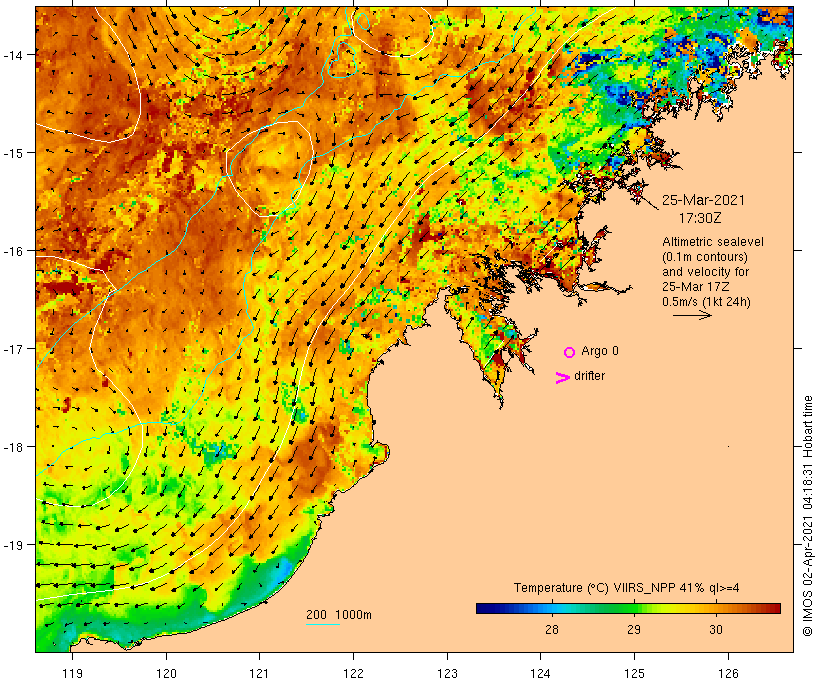
Task: Click the longitude label 124
Action: pyautogui.click(x=540, y=673)
